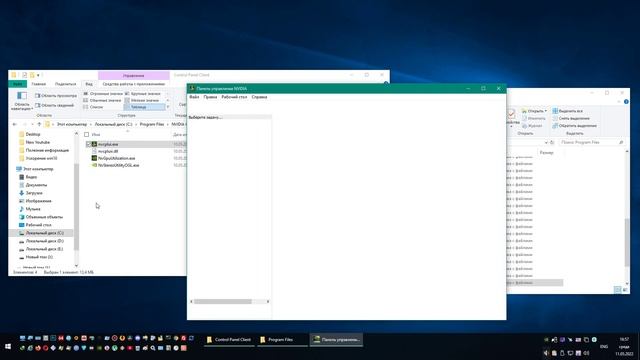Select Мелкие значки layout

[x=142, y=100]
